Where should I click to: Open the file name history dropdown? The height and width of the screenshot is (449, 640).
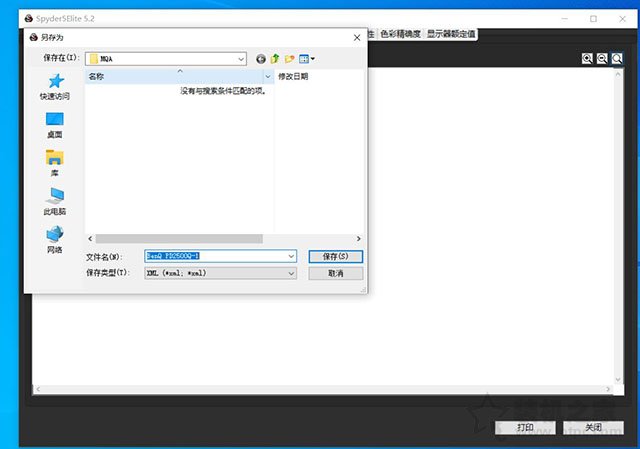coord(291,256)
